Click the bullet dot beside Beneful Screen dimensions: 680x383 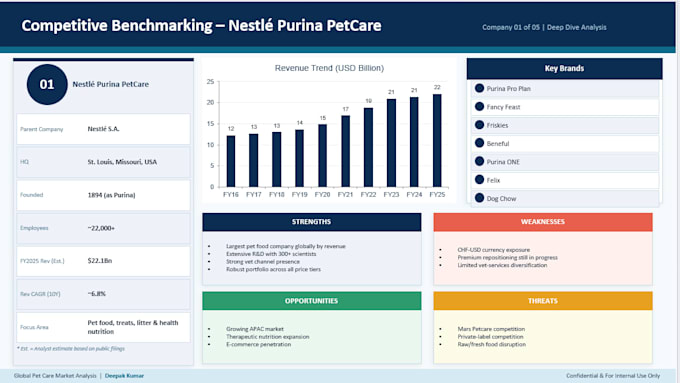click(479, 143)
